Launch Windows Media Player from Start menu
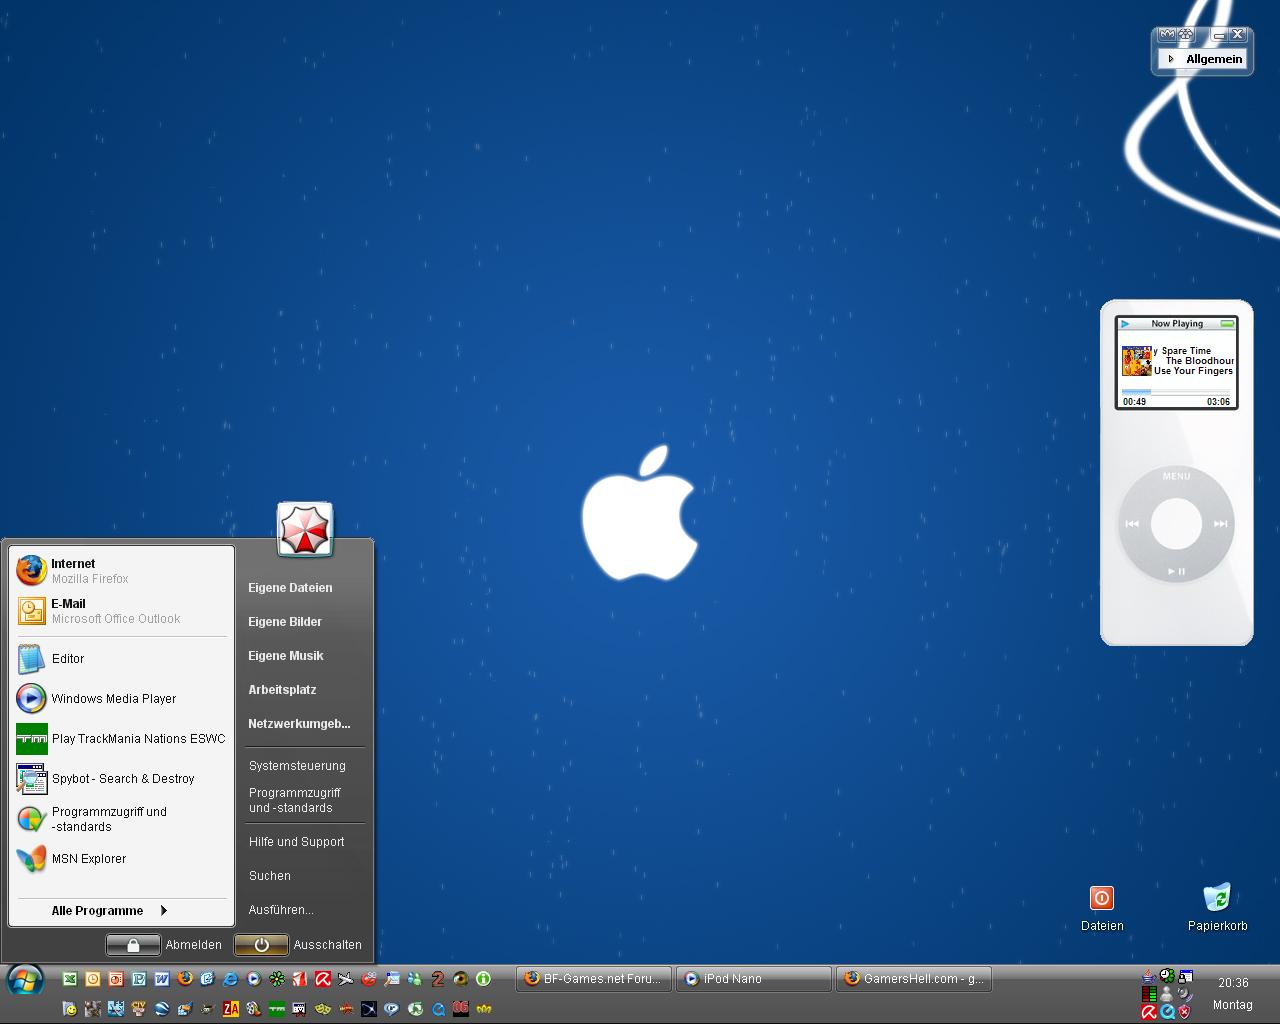Image resolution: width=1280 pixels, height=1024 pixels. click(x=121, y=699)
